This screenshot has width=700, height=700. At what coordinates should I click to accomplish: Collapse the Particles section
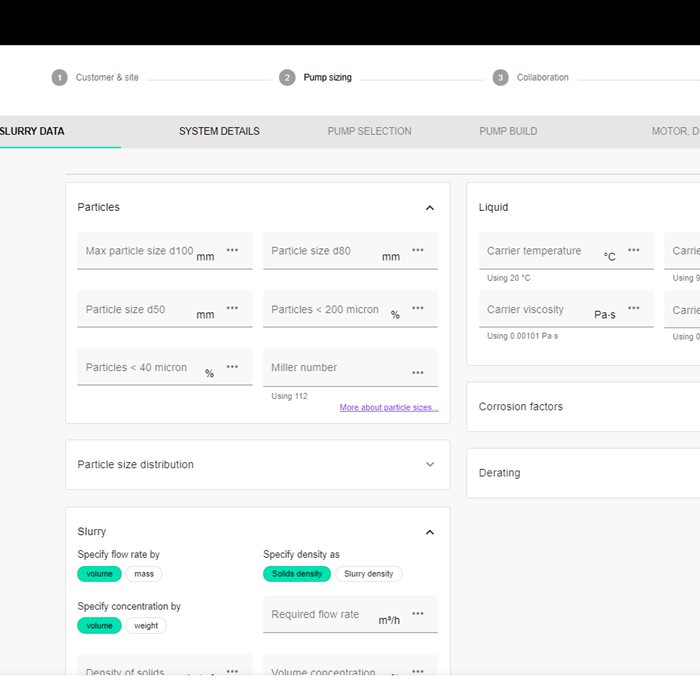[430, 208]
